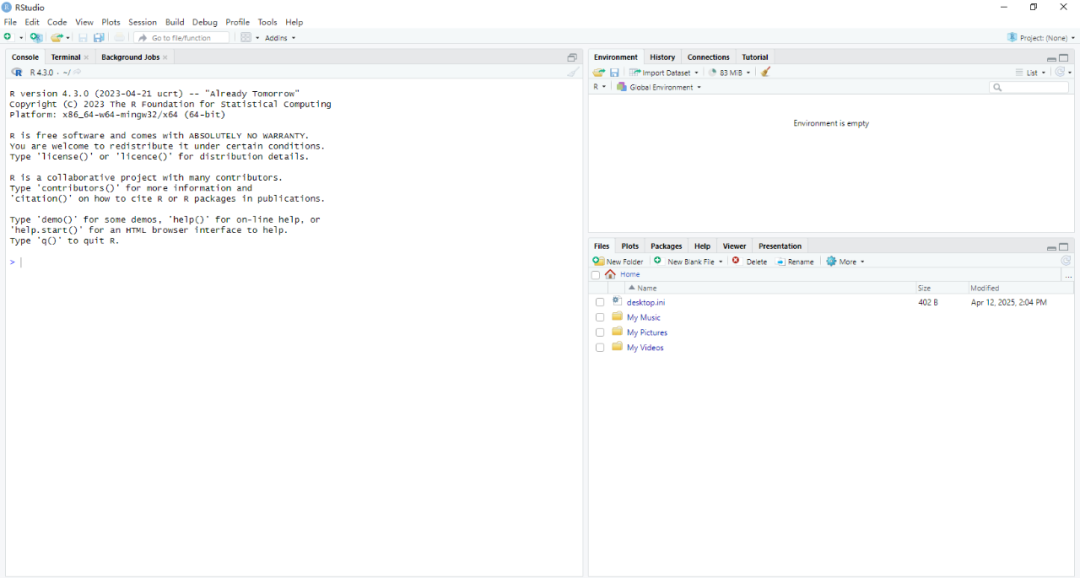Click the workspace panes layout grid icon

click(x=246, y=38)
